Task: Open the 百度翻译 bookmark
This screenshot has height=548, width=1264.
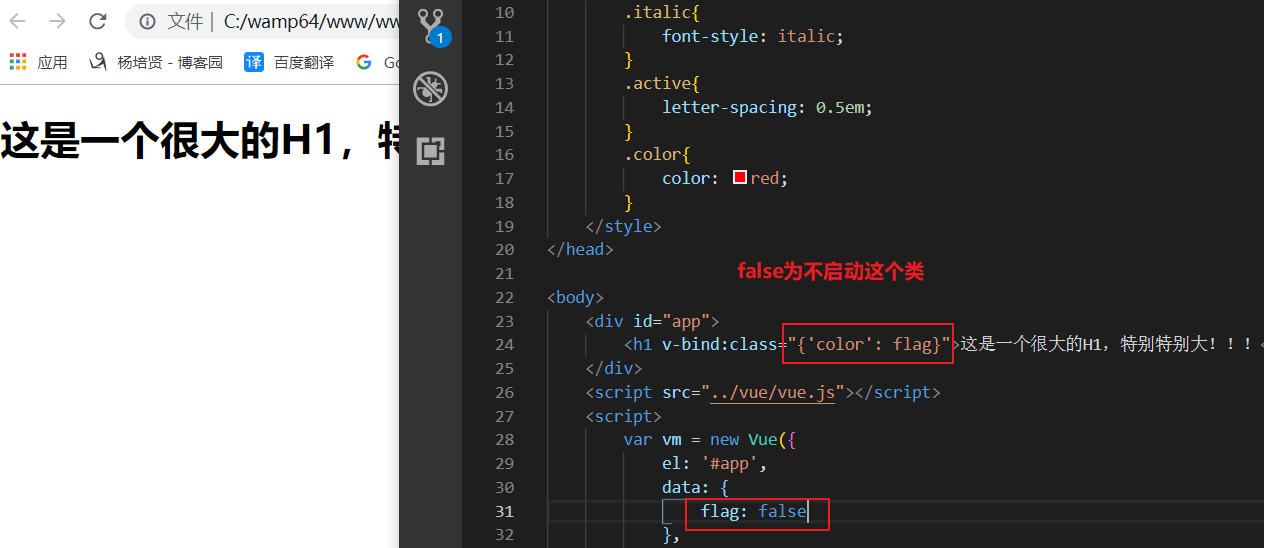Action: (x=289, y=62)
